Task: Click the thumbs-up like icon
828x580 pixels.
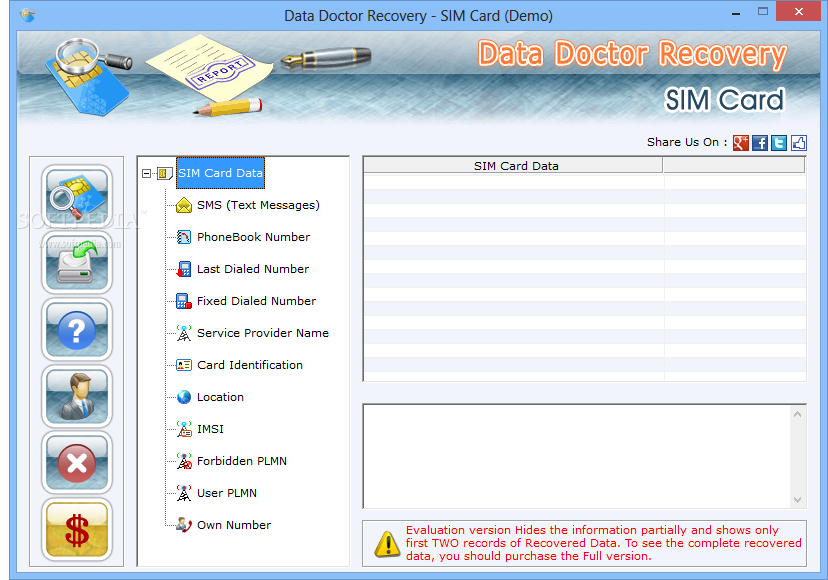Action: pos(798,143)
